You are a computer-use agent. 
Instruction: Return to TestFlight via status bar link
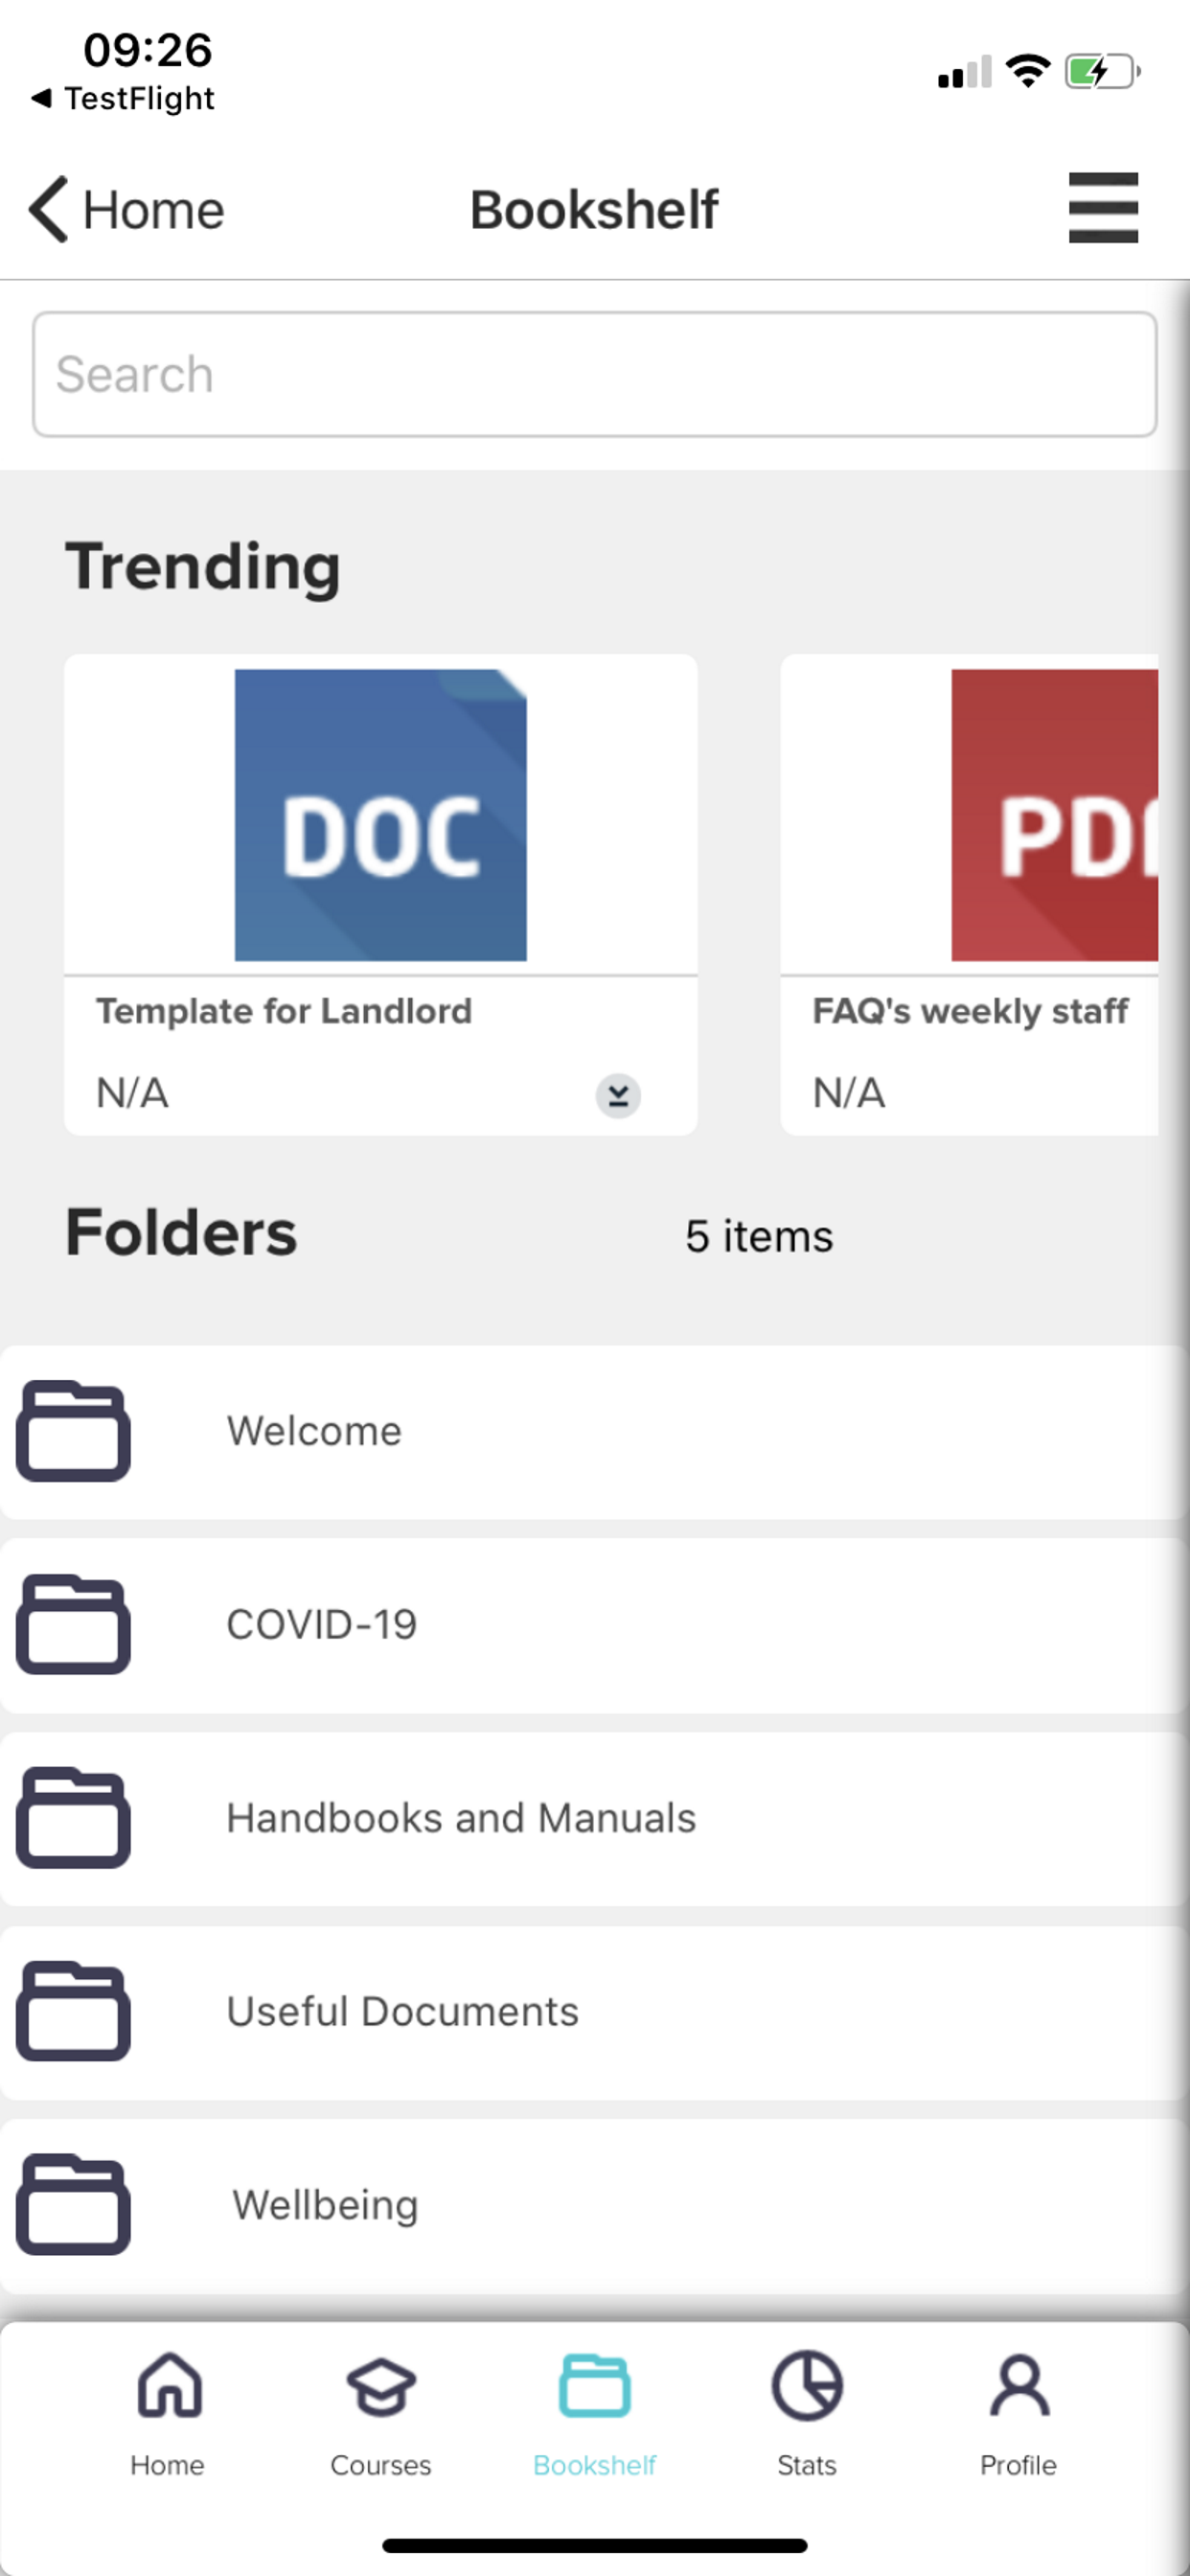(x=123, y=98)
